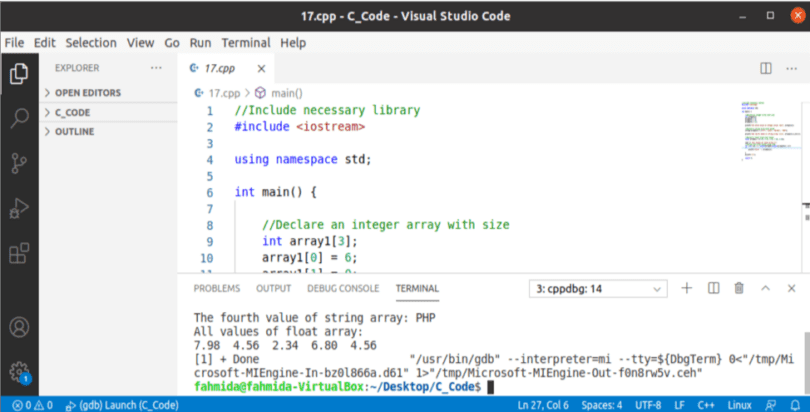Click the errors and warnings status indicator
This screenshot has height=412, width=810.
coord(33,404)
